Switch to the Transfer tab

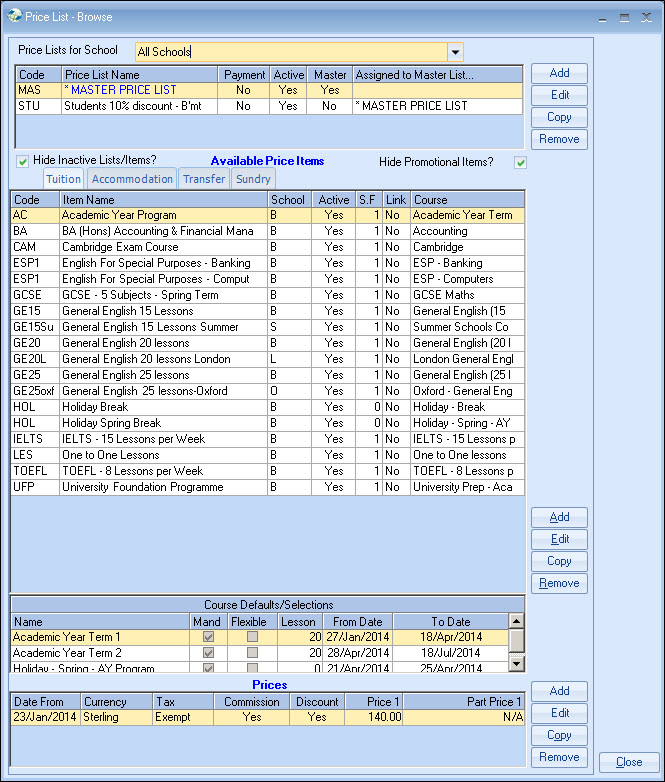click(x=203, y=180)
